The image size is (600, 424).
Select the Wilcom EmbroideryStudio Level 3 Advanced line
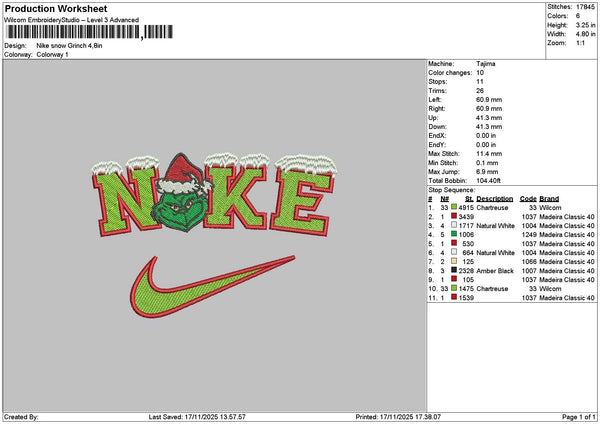pyautogui.click(x=71, y=20)
